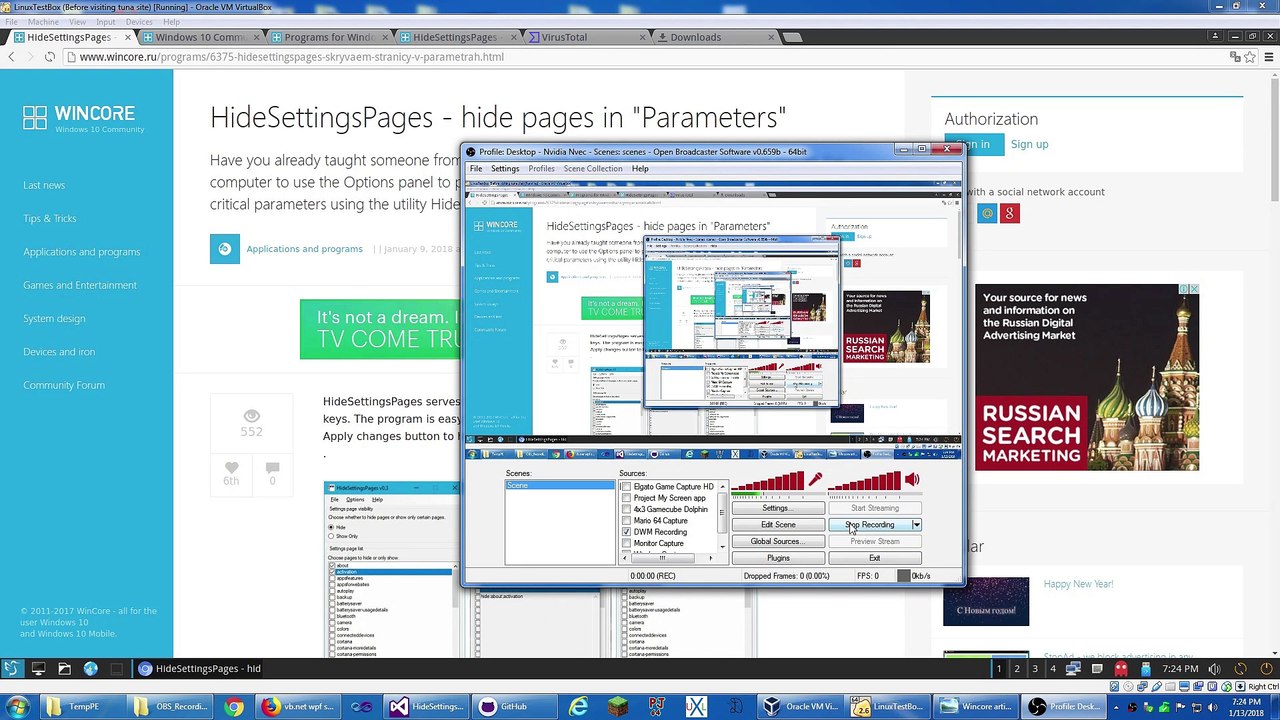Switch to guest workspace 2

1017,668
